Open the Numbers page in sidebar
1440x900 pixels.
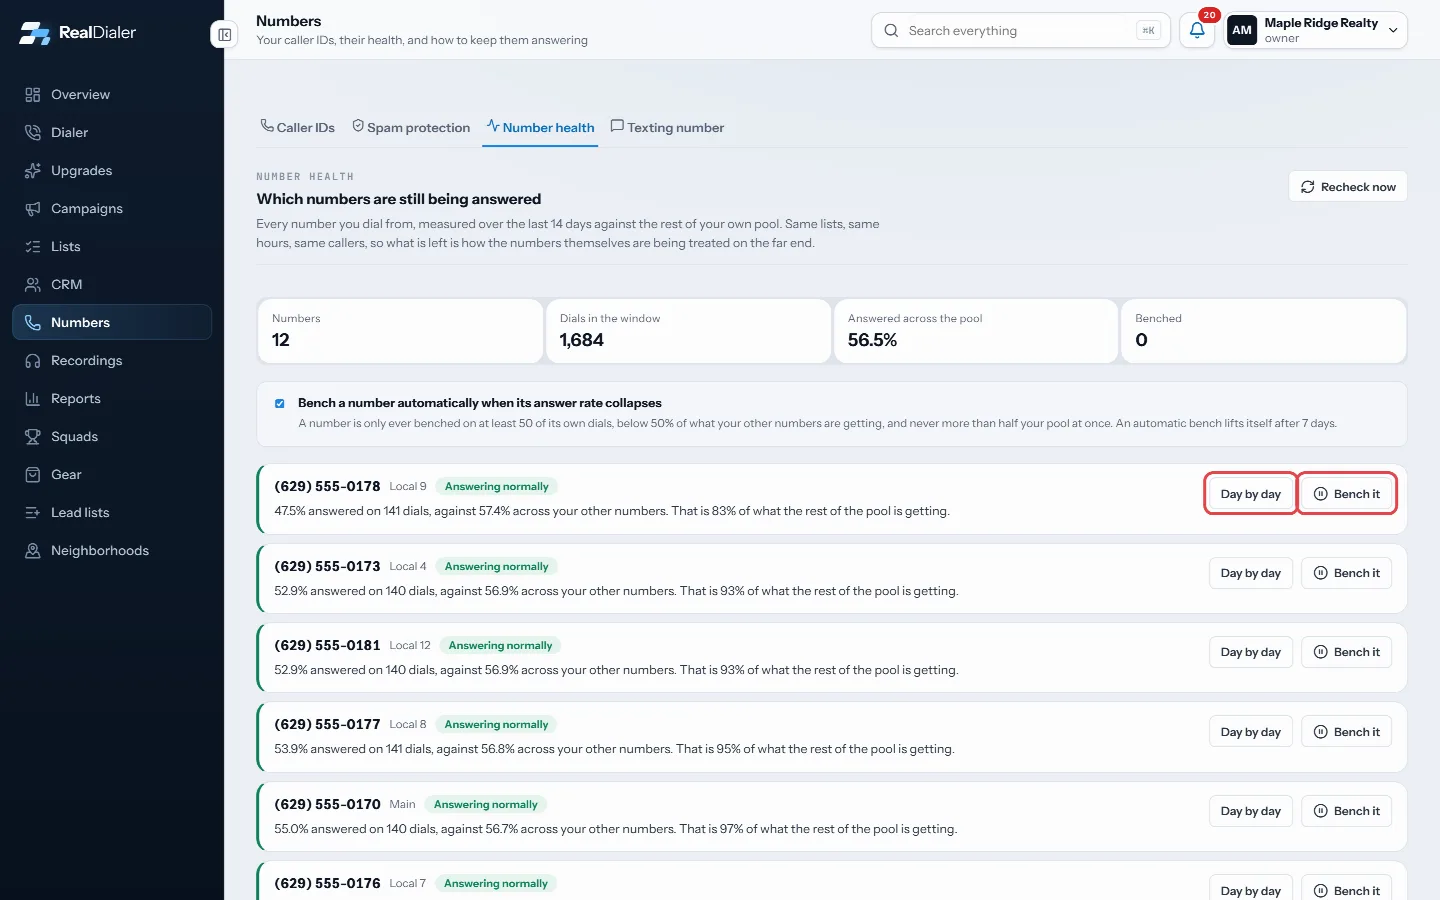[x=112, y=323]
